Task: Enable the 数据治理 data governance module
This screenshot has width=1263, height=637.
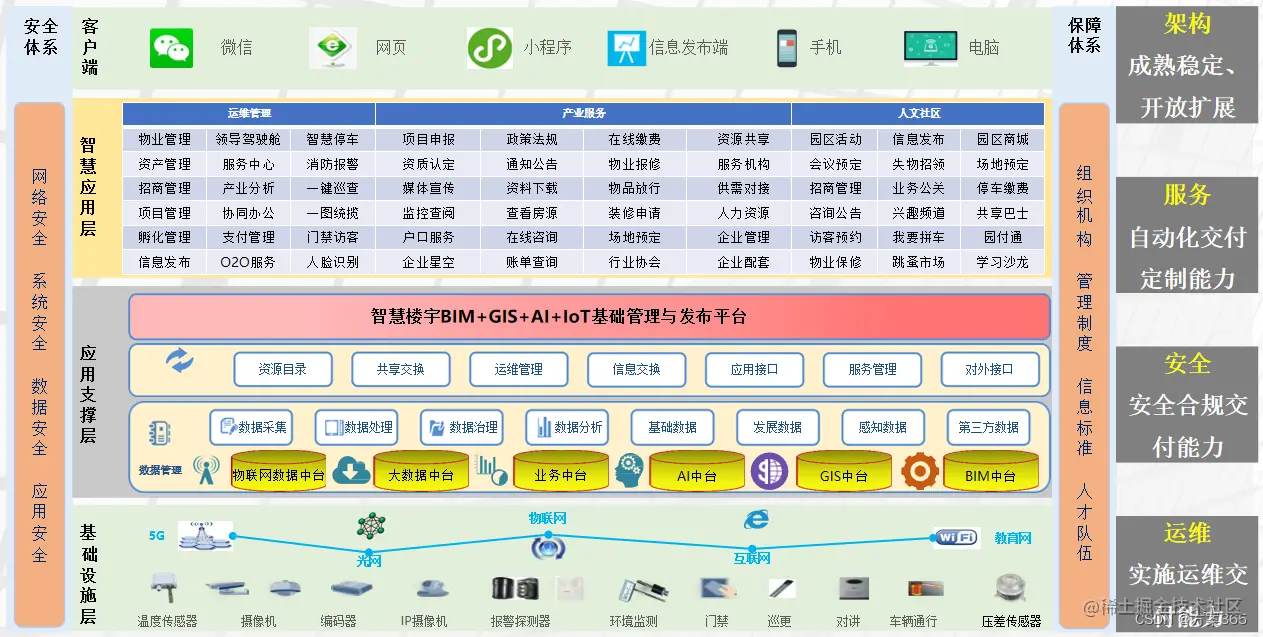Action: click(x=462, y=427)
